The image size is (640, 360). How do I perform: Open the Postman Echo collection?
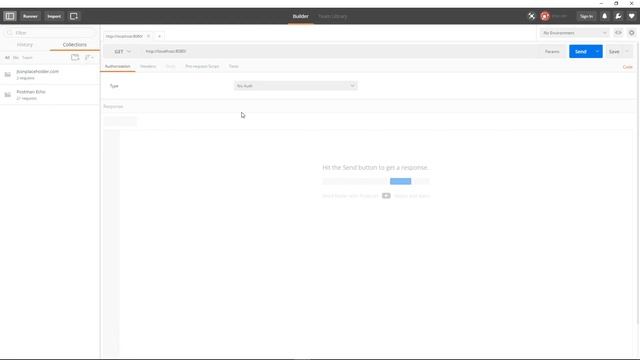pyautogui.click(x=50, y=95)
